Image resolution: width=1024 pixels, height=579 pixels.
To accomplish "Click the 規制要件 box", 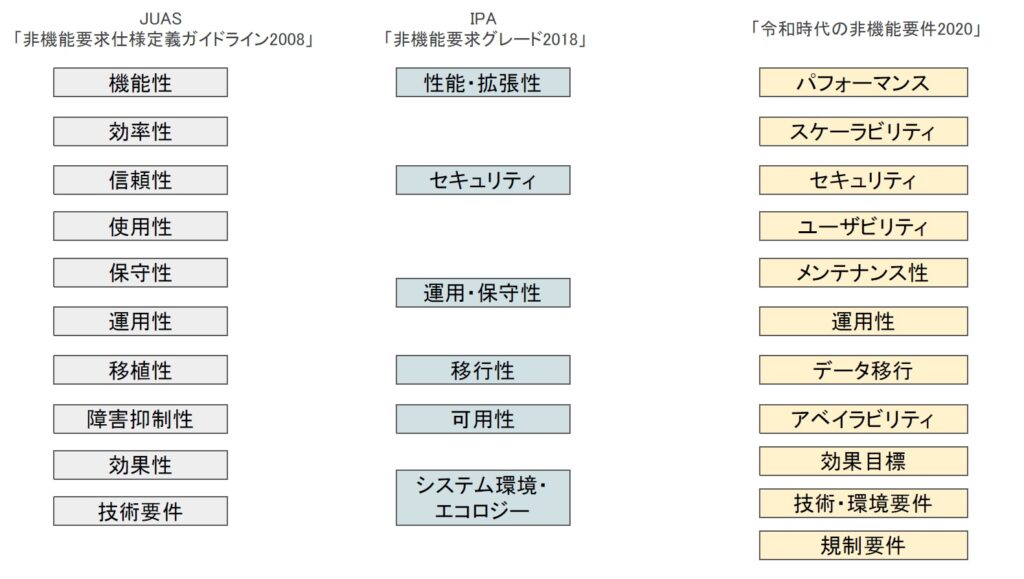I will pyautogui.click(x=863, y=546).
